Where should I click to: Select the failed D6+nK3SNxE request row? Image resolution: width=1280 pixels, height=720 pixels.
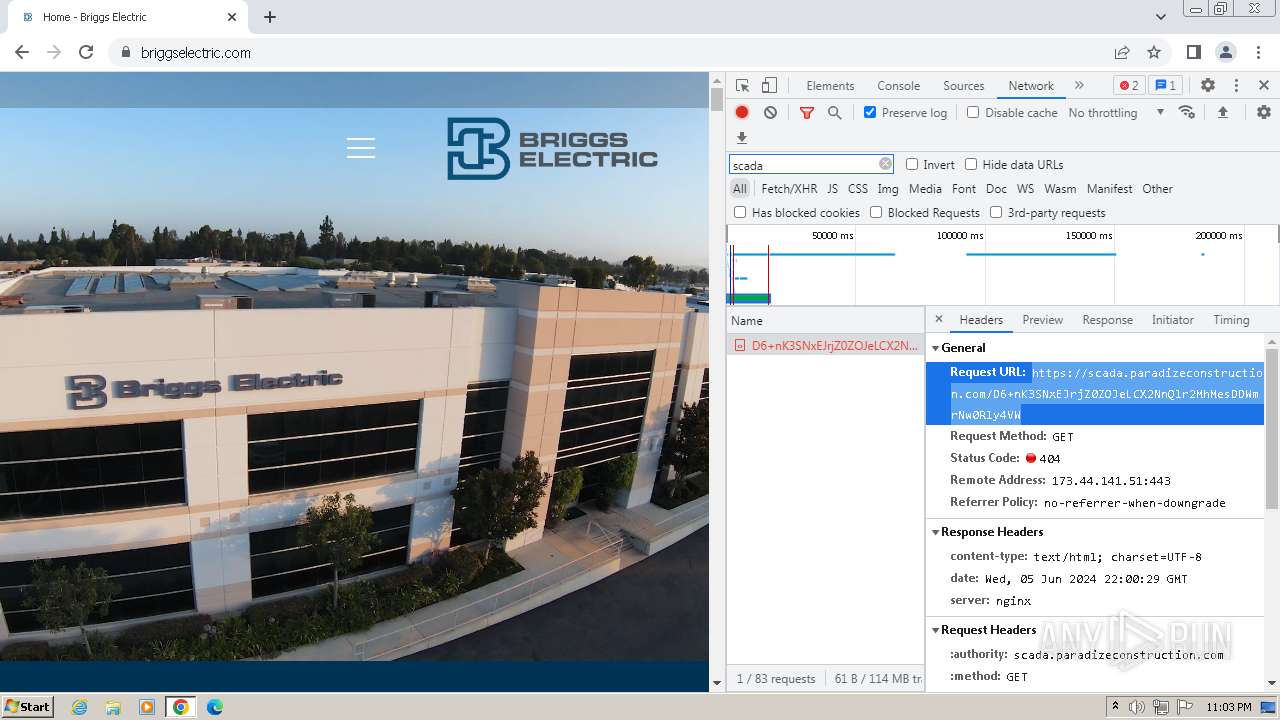click(825, 345)
